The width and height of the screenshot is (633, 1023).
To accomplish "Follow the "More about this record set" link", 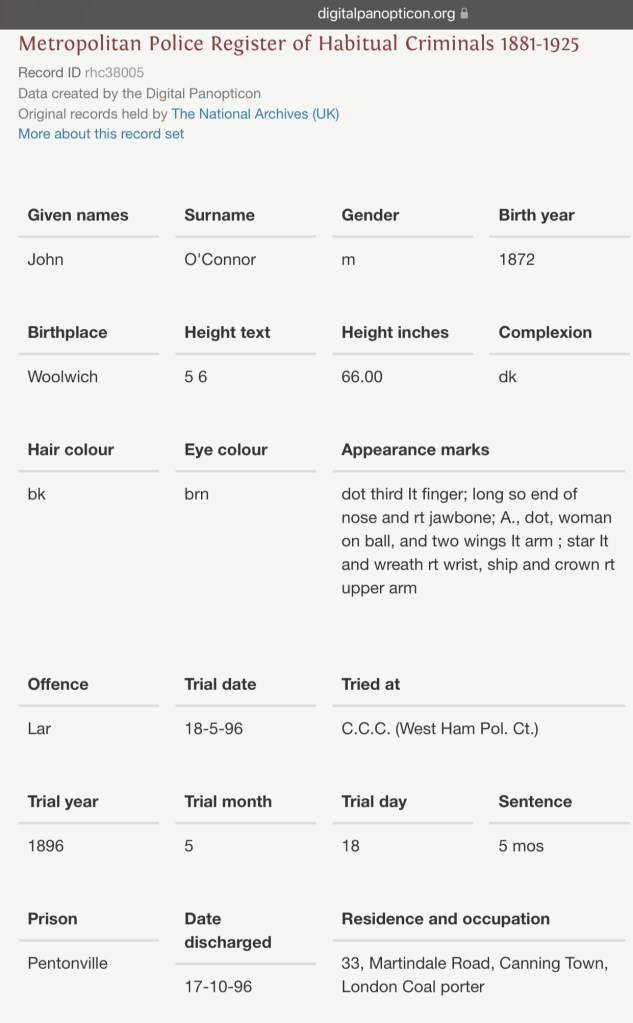I will 101,134.
